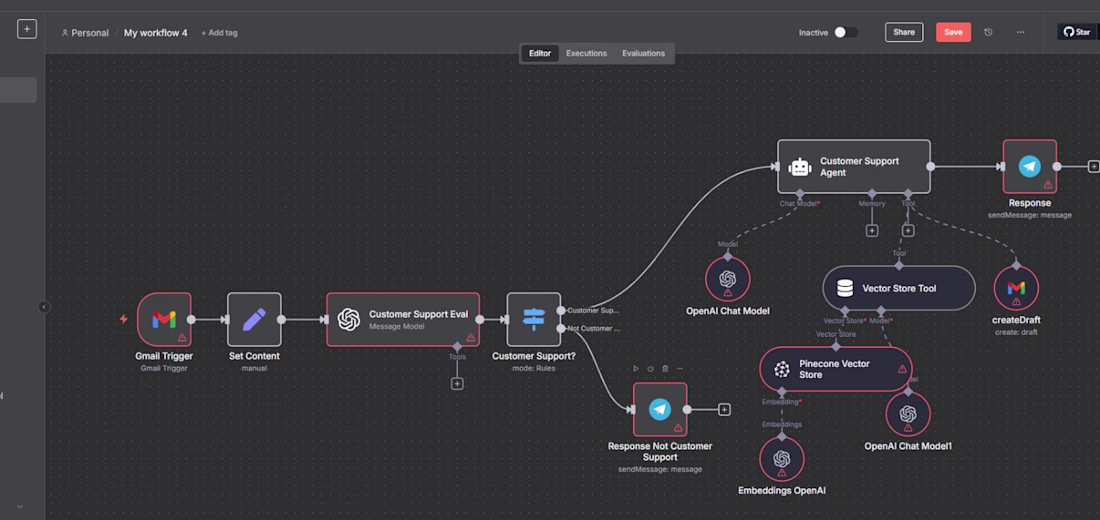Image resolution: width=1100 pixels, height=520 pixels.
Task: Click Add tag
Action: point(220,32)
